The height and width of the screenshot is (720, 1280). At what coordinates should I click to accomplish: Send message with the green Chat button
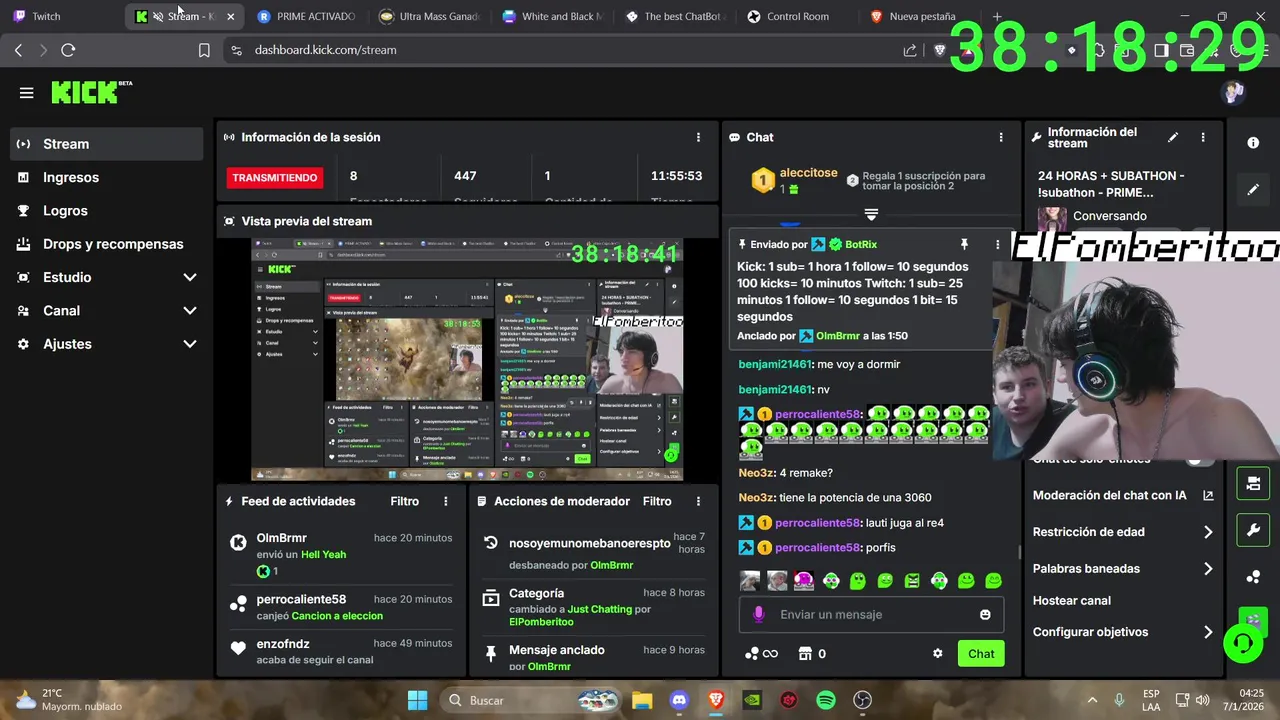(x=981, y=654)
